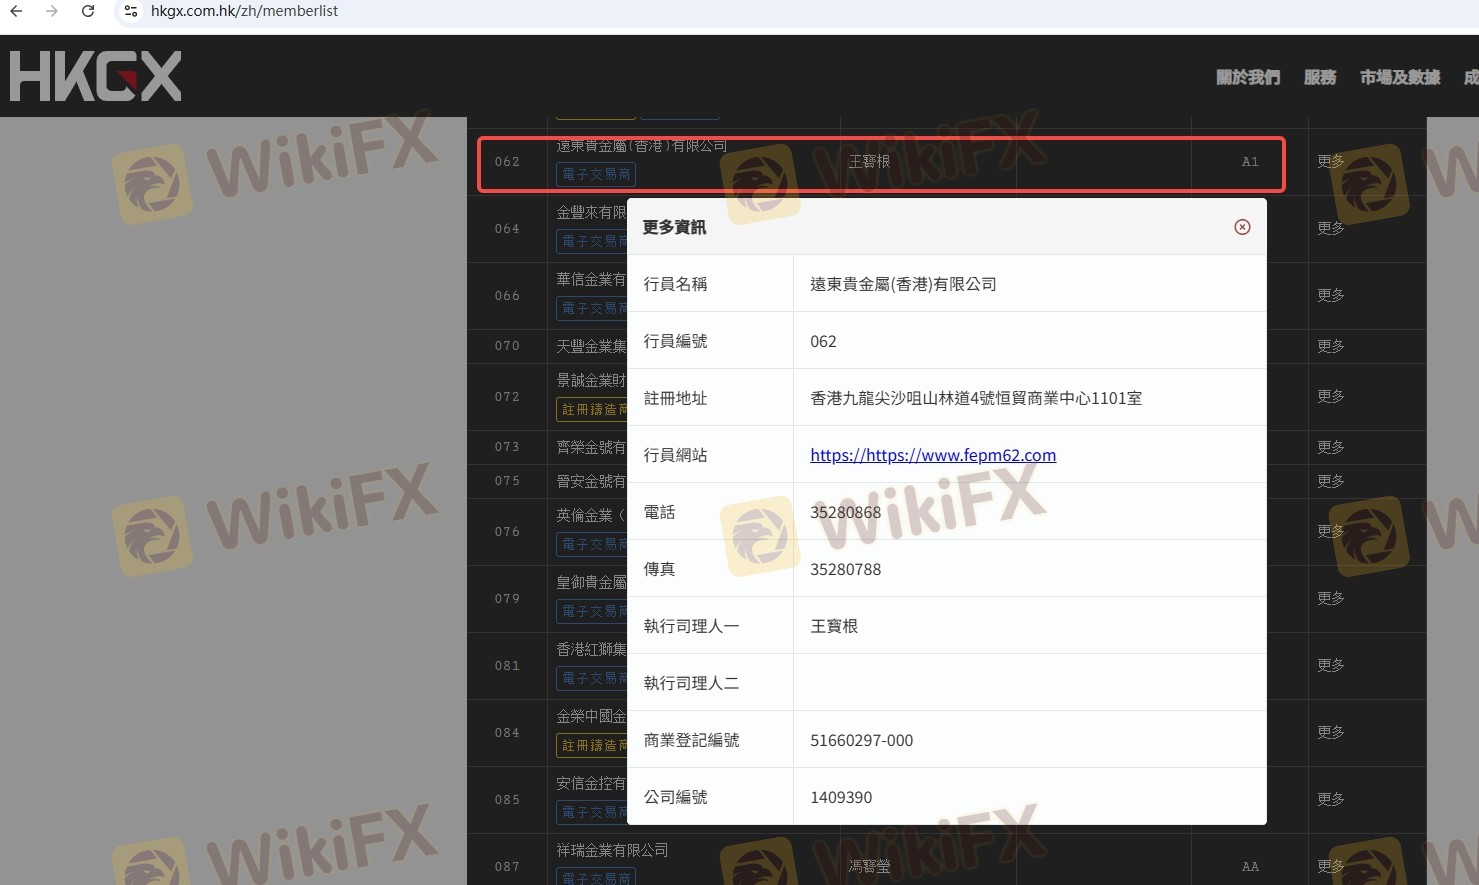Show 更多 info for member 087

tap(1330, 866)
